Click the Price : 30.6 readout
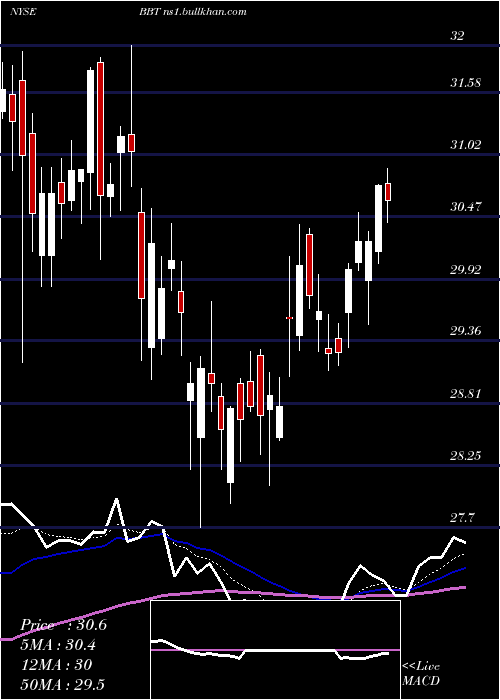This screenshot has height=700, width=500. (63, 625)
